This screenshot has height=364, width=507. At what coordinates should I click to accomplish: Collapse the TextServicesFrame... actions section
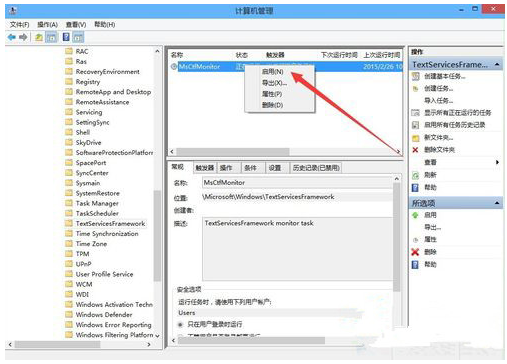click(497, 64)
